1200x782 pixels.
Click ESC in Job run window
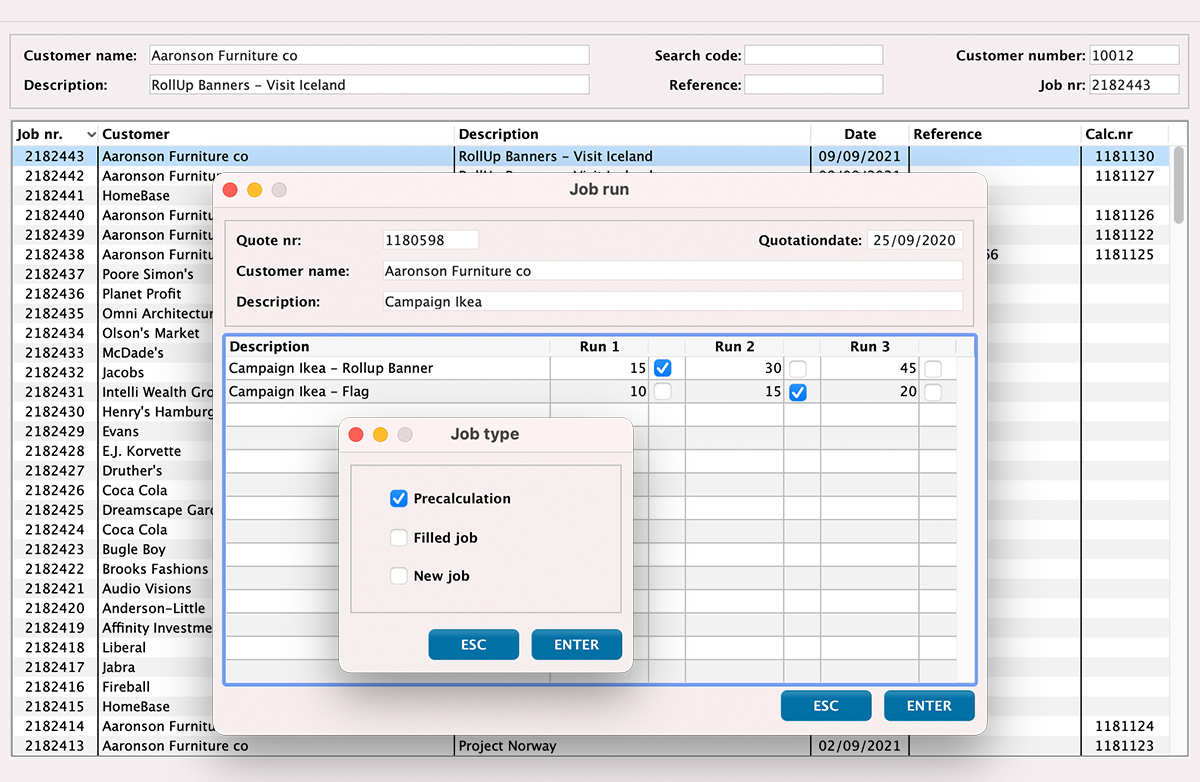pos(826,706)
